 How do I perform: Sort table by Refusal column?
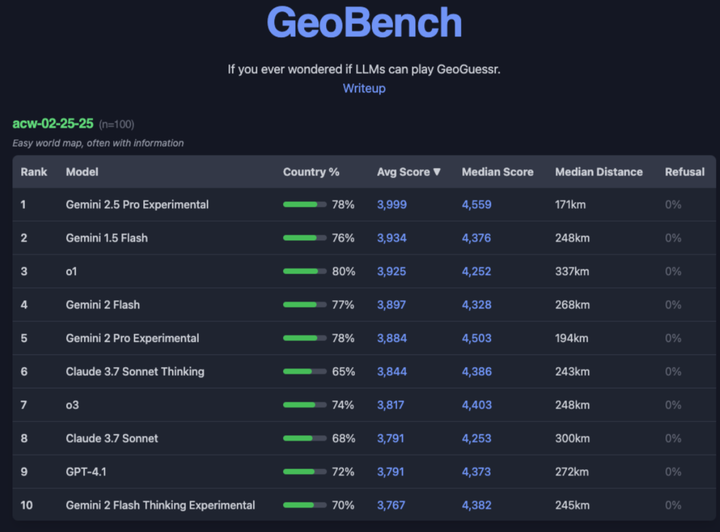click(685, 172)
